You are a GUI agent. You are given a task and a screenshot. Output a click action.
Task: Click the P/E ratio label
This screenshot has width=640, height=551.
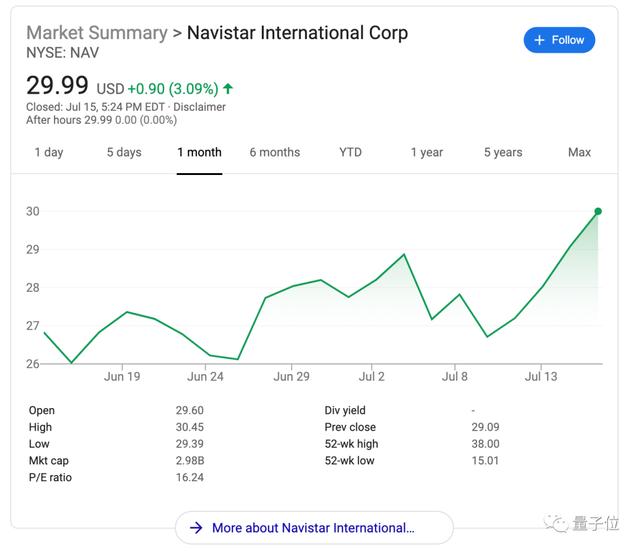tap(50, 477)
